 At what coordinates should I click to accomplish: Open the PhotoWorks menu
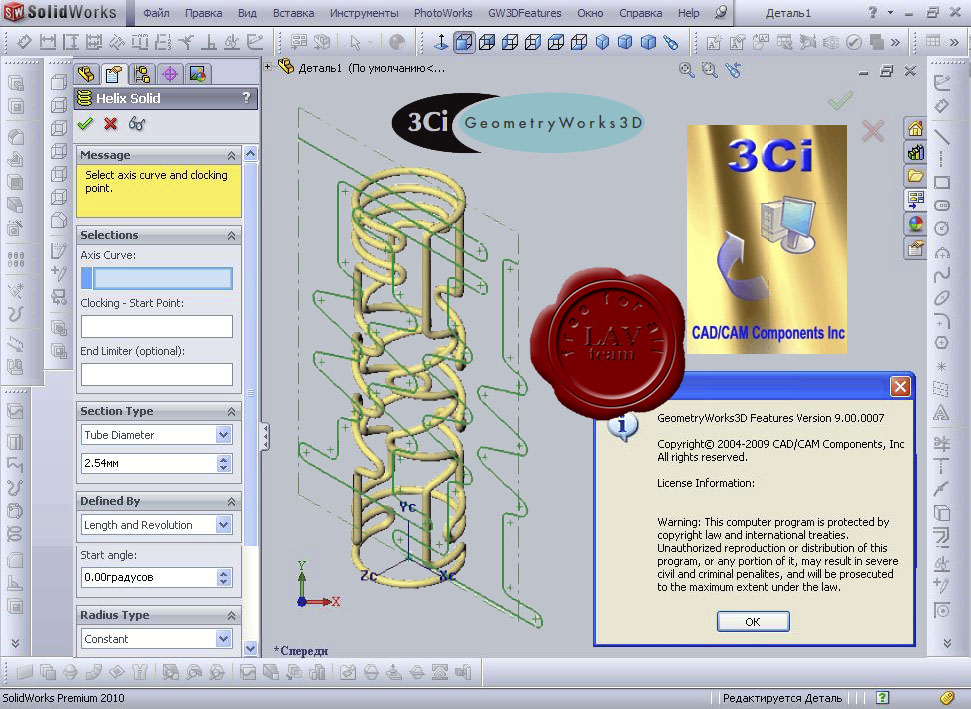443,13
